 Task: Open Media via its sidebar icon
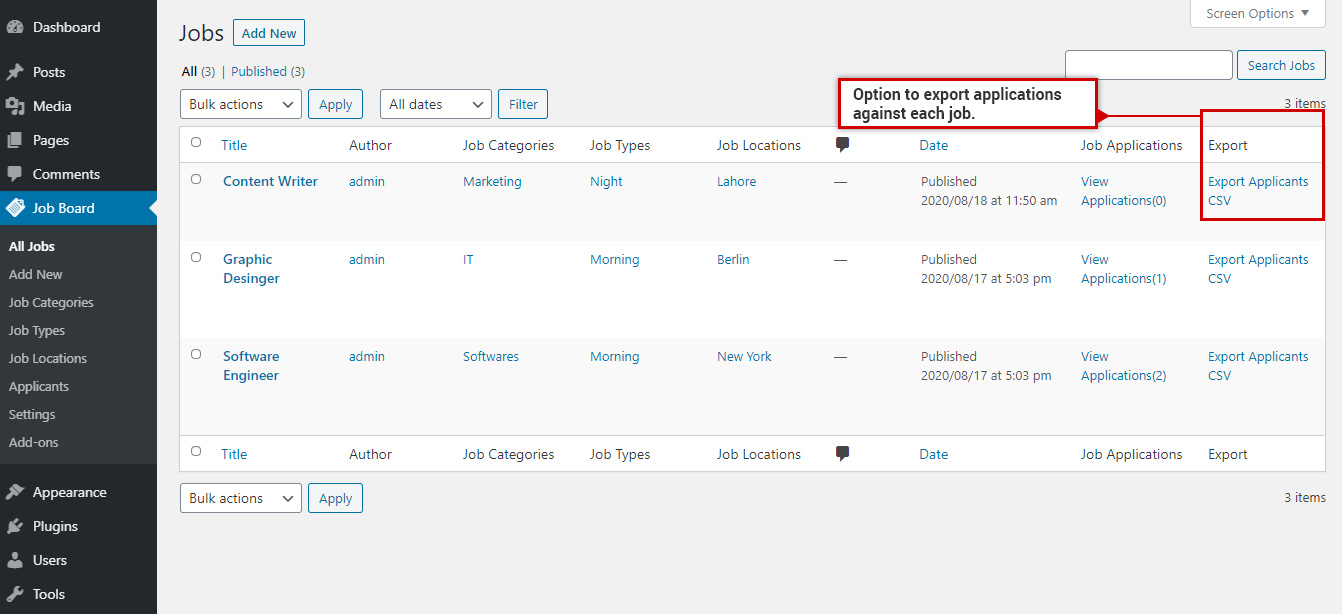click(15, 106)
